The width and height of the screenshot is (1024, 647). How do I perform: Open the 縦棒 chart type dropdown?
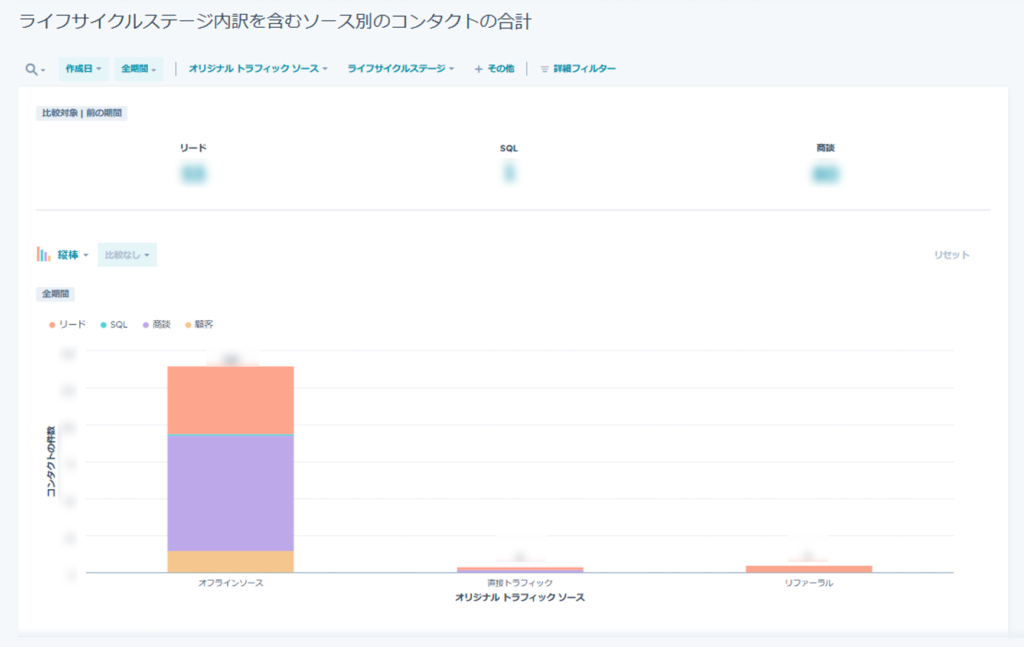tap(72, 255)
